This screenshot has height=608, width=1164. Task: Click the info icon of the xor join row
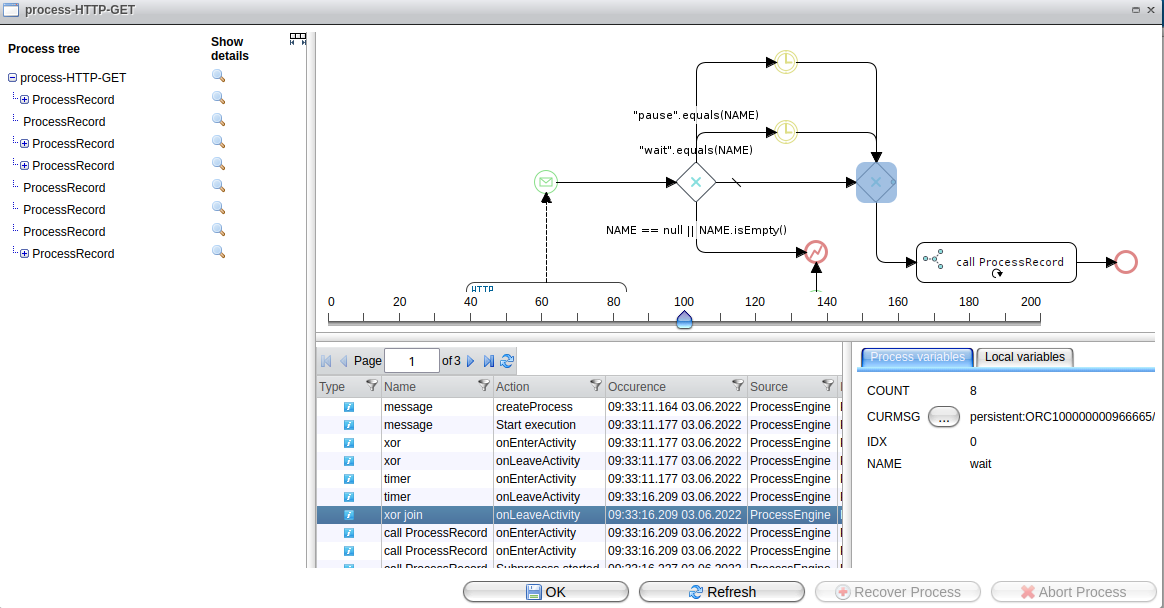(349, 514)
